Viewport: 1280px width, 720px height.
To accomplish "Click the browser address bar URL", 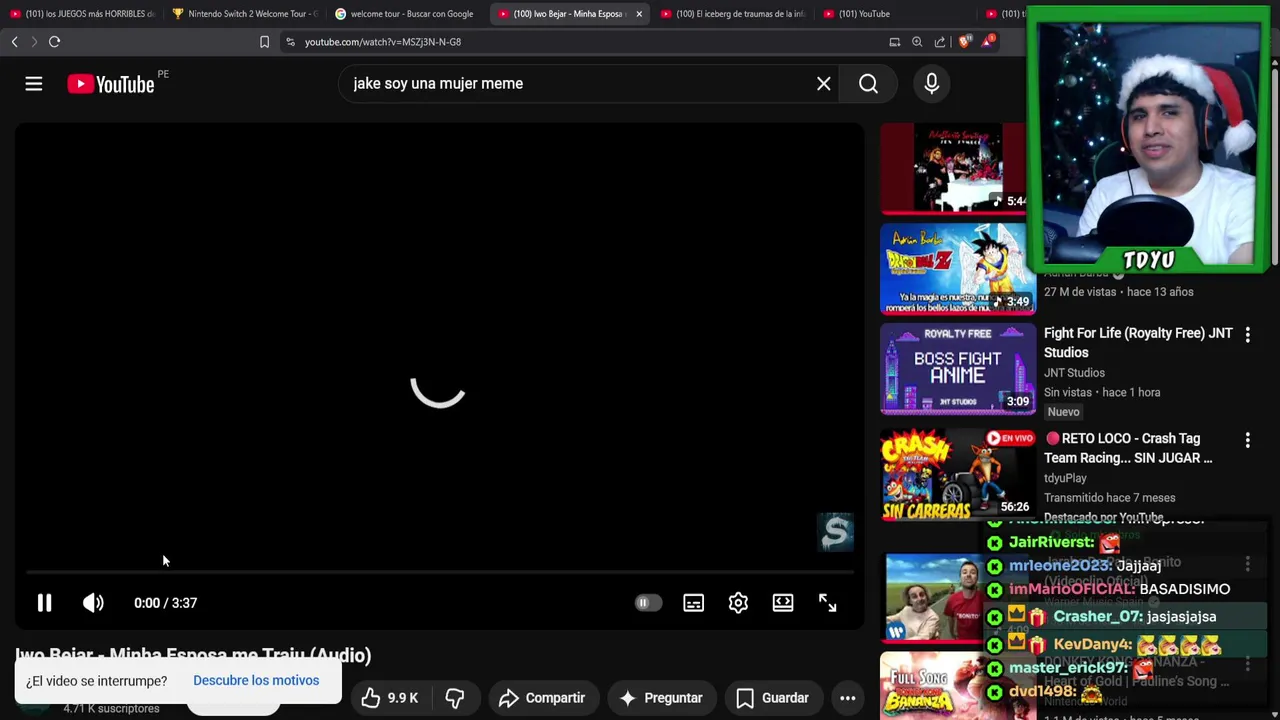I will (383, 42).
